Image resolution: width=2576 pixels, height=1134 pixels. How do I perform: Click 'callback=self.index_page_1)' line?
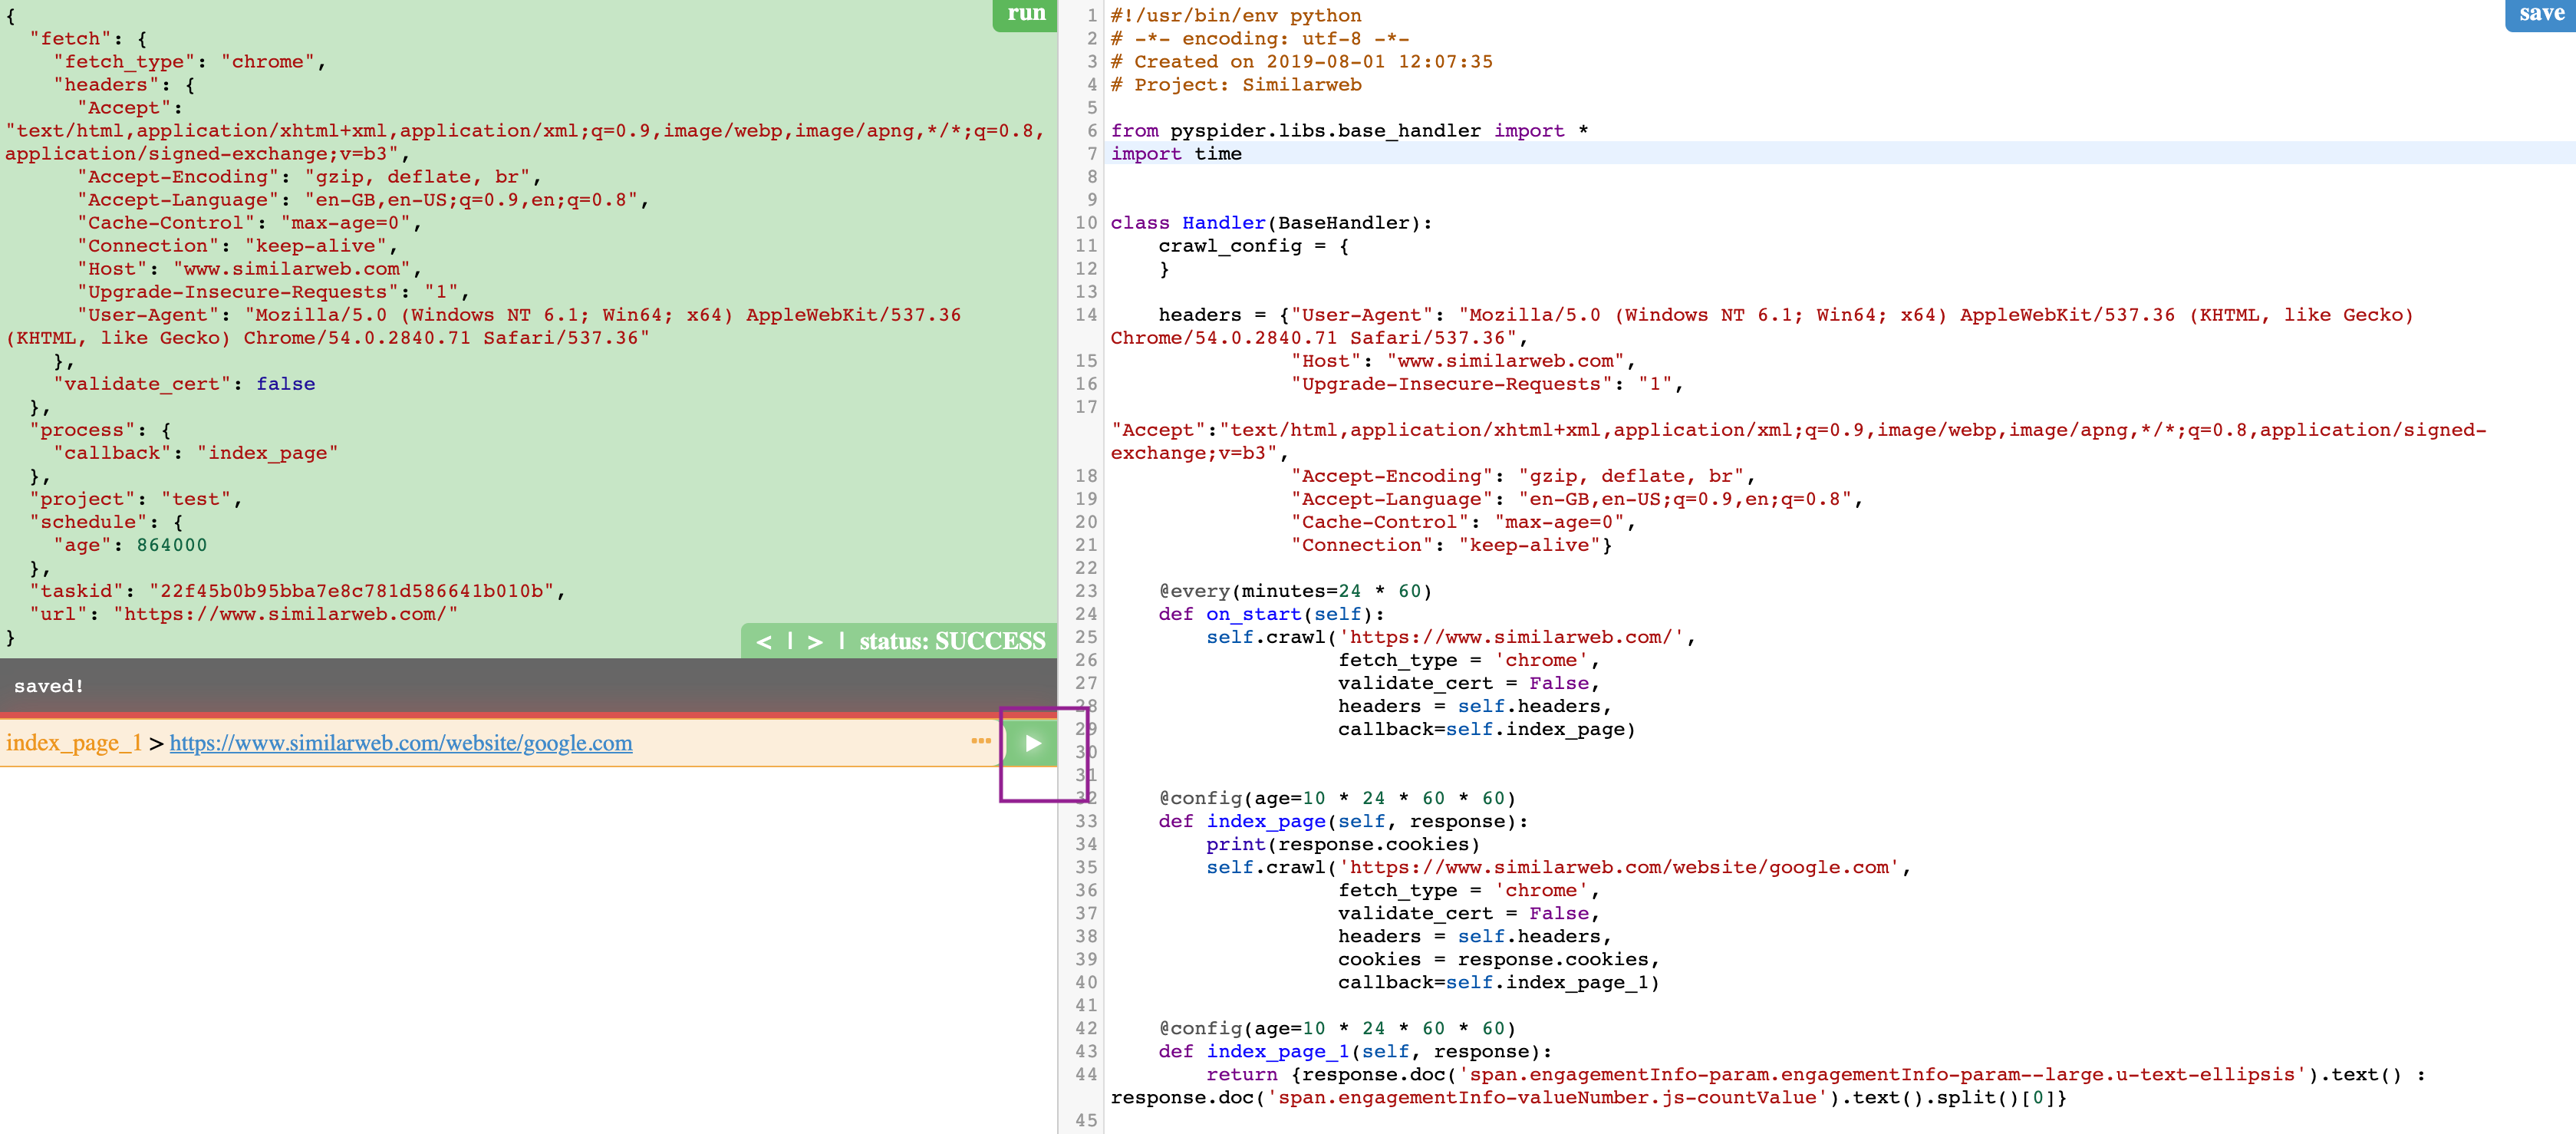1499,982
